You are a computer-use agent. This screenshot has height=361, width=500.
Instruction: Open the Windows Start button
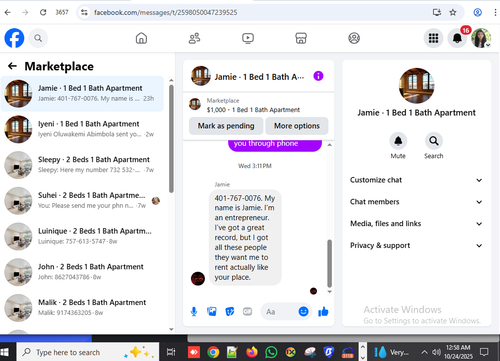coord(5,352)
